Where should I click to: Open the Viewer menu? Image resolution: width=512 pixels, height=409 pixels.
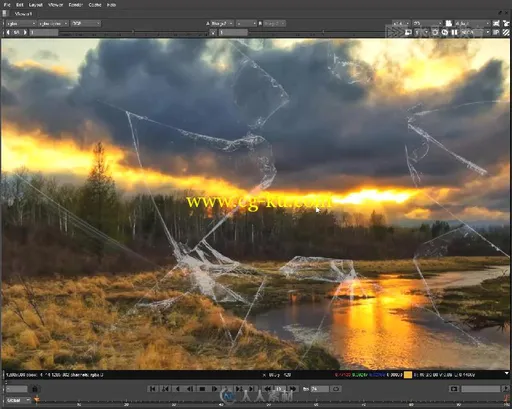point(55,5)
